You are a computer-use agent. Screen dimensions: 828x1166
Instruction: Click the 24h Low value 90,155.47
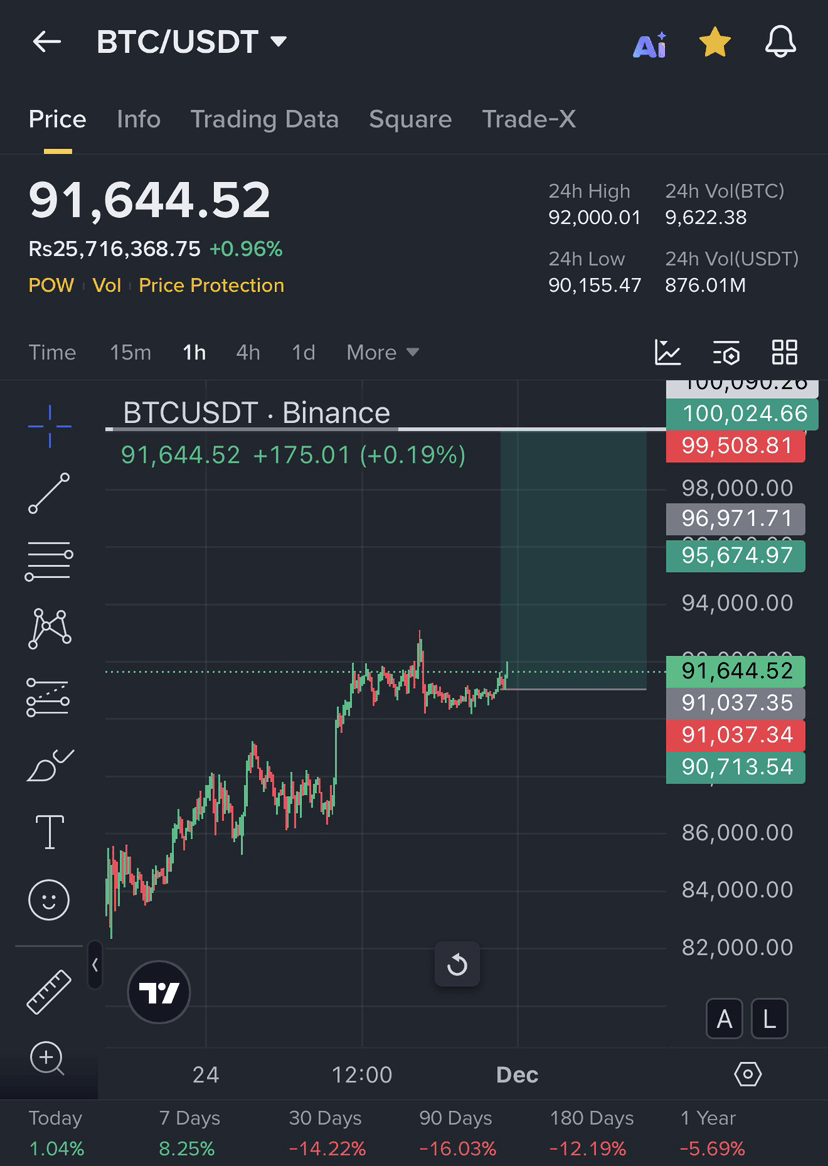(594, 286)
